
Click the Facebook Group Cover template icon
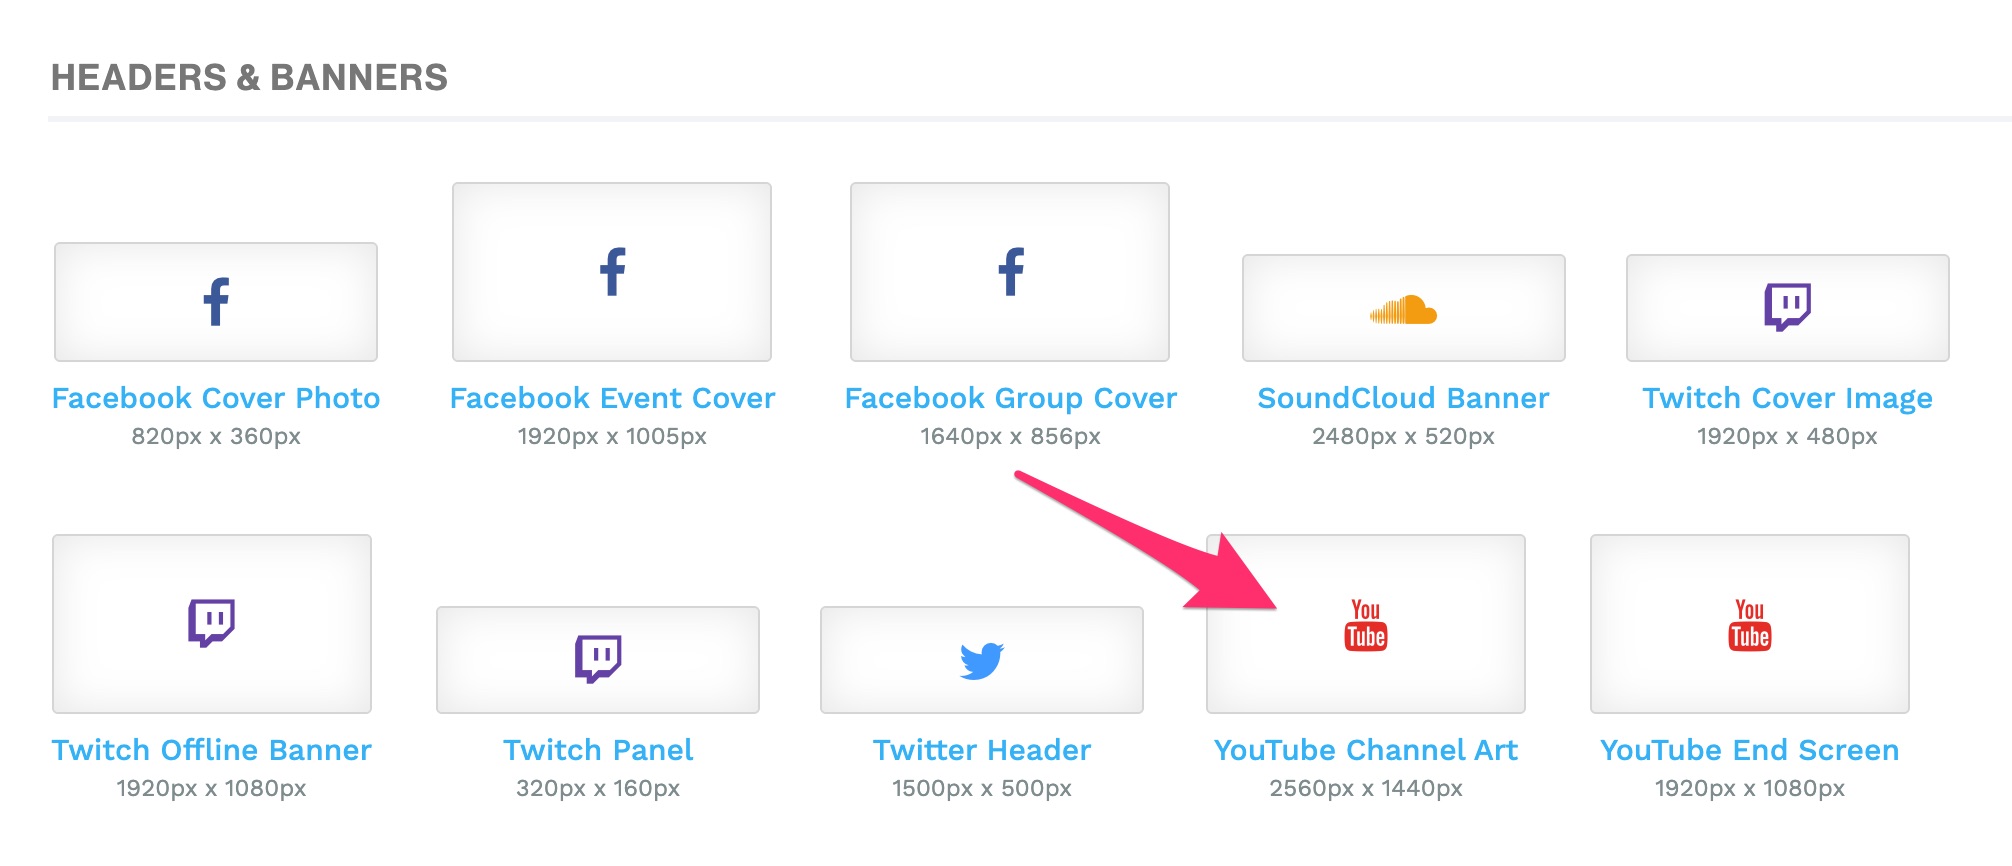(1010, 272)
